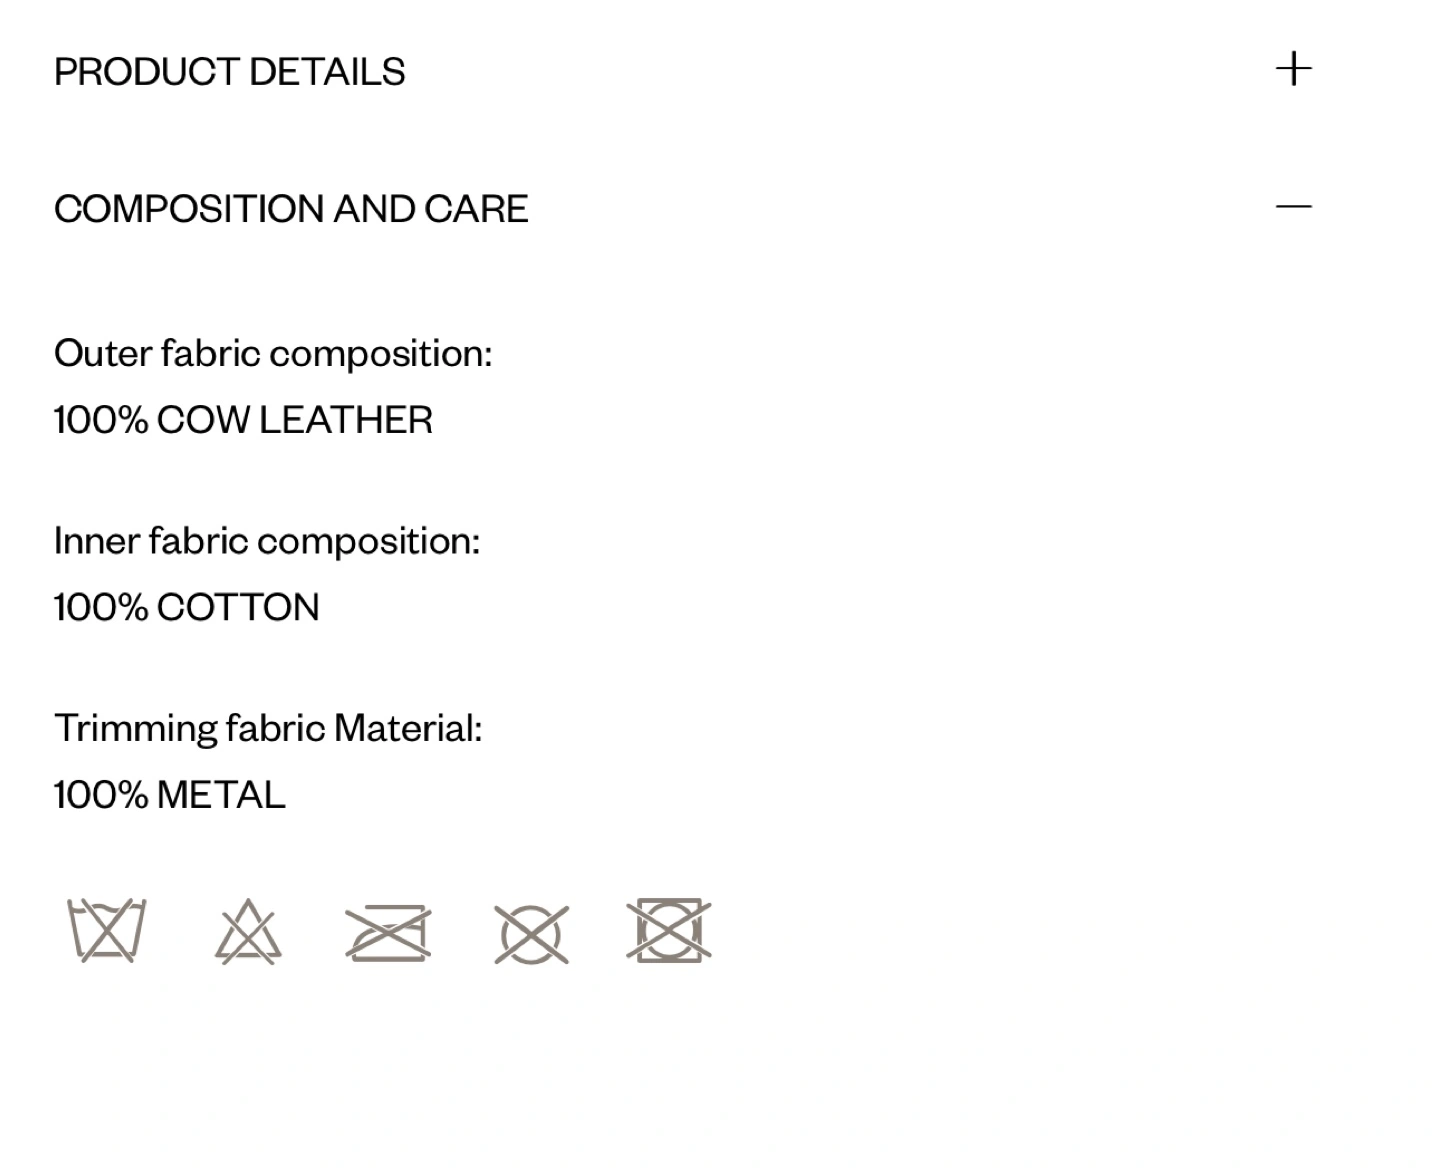Open the PRODUCT DETAILS heading
Viewport: 1440px width, 1175px height.
pos(230,72)
